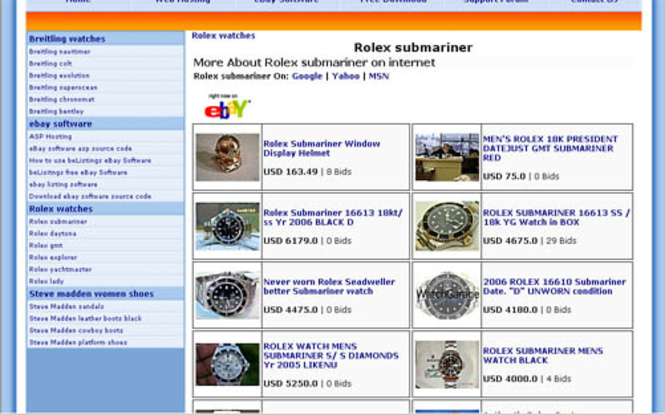Image resolution: width=665 pixels, height=415 pixels.
Task: Open Breitling chronomat in sidebar
Action: 61,99
